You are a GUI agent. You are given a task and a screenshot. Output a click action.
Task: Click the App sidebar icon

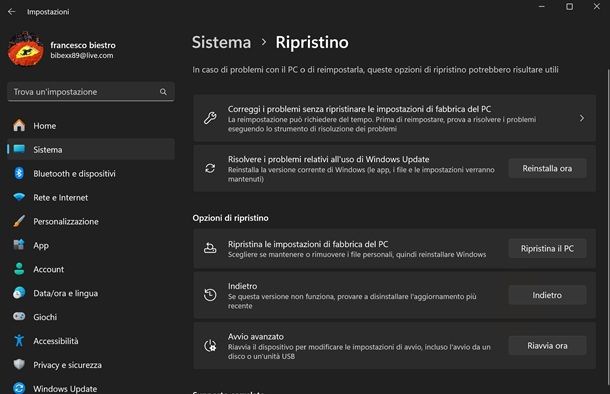[x=19, y=245]
